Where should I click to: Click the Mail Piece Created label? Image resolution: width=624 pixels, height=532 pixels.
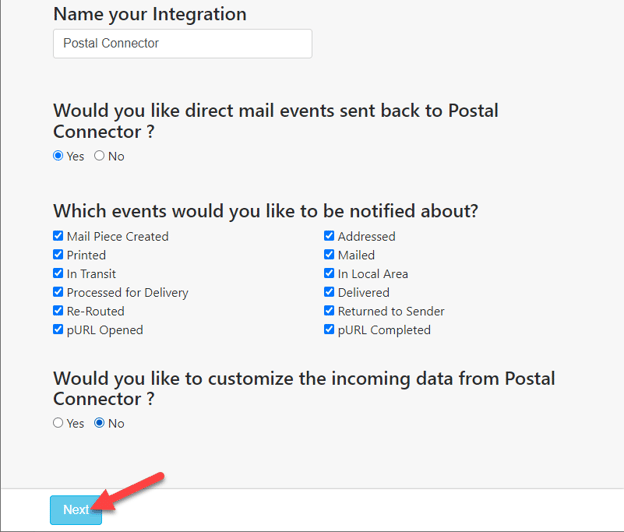click(x=118, y=236)
